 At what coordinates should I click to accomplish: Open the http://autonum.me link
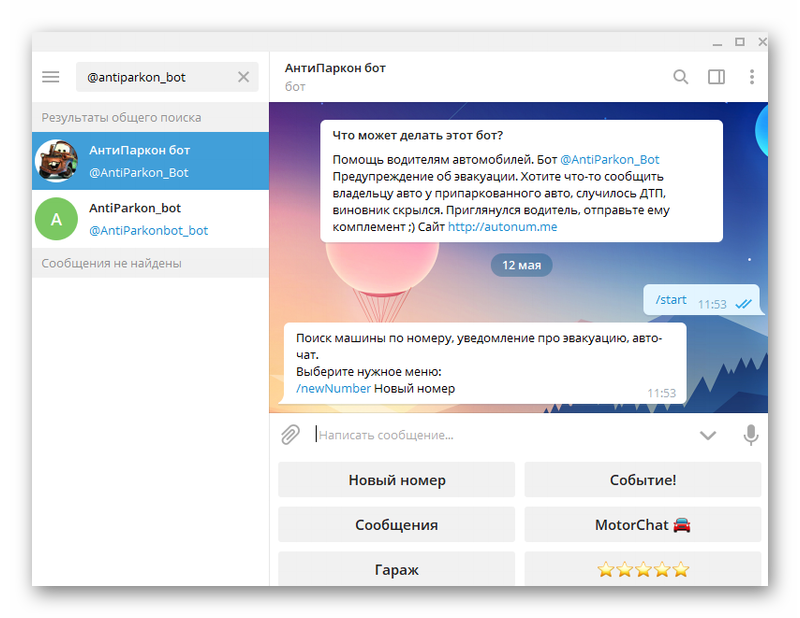503,227
